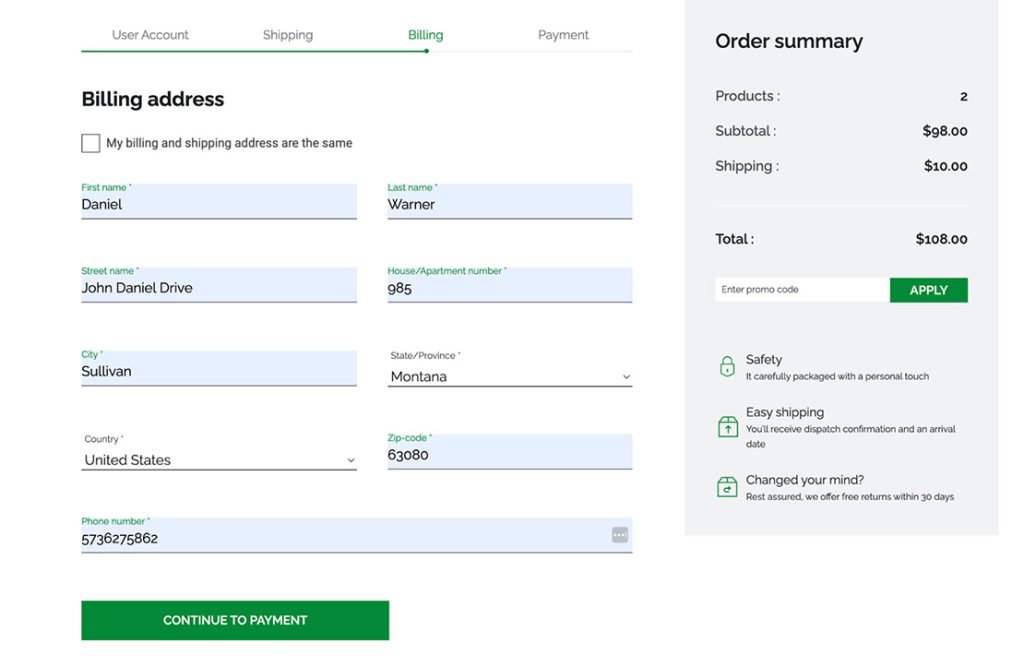The image size is (1024, 667).
Task: Click the returns box icon
Action: click(x=727, y=487)
